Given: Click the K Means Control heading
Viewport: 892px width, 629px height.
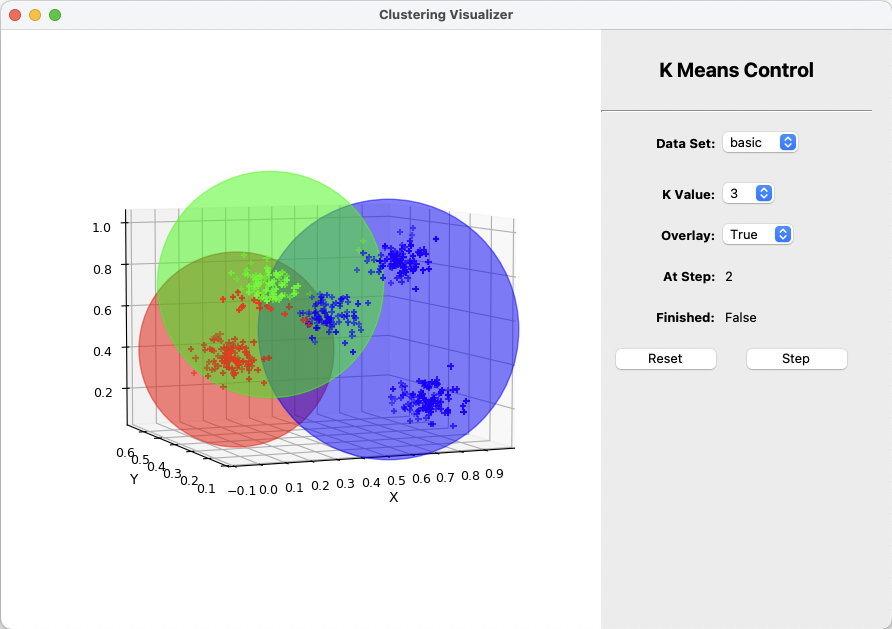Looking at the screenshot, I should coord(736,70).
